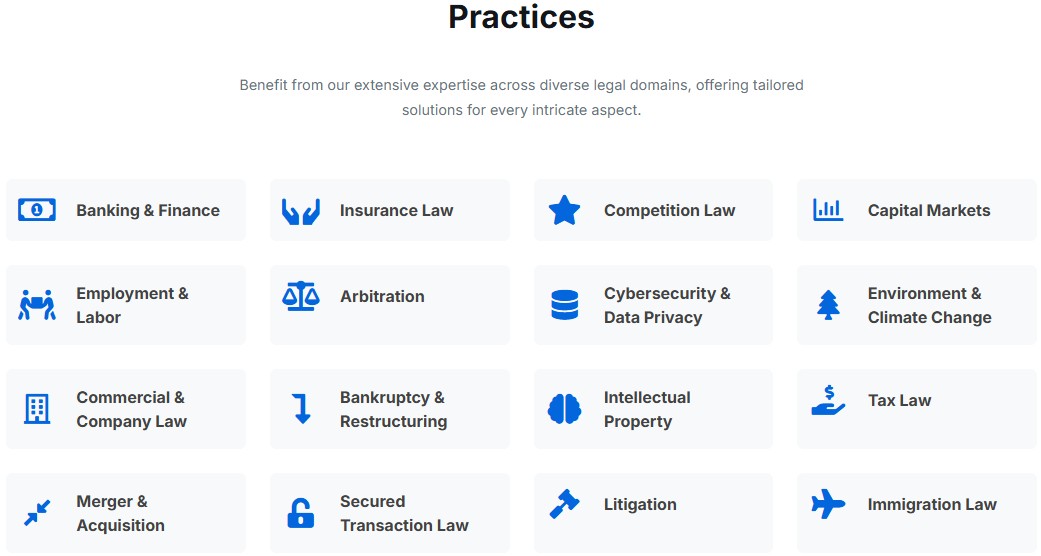Select the building icon for Commercial Law
The height and width of the screenshot is (556, 1041).
37,409
